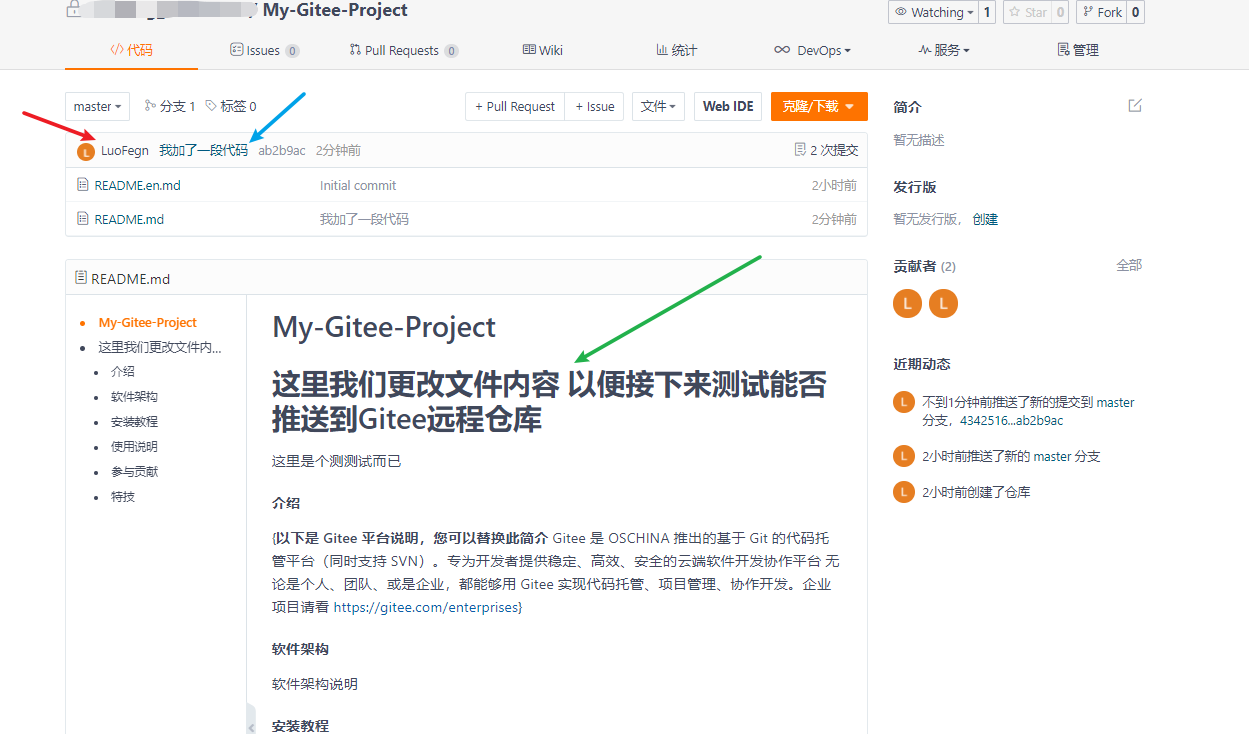1249x734 pixels.
Task: Click the LuoFegn author avatar icon
Action: pos(85,151)
